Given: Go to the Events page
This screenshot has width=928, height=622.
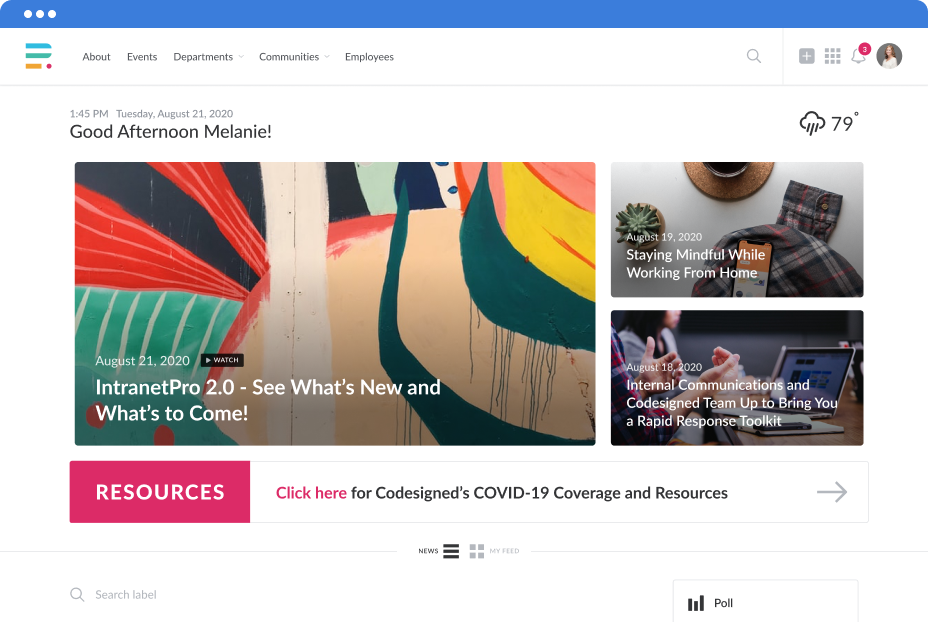Looking at the screenshot, I should [x=142, y=57].
